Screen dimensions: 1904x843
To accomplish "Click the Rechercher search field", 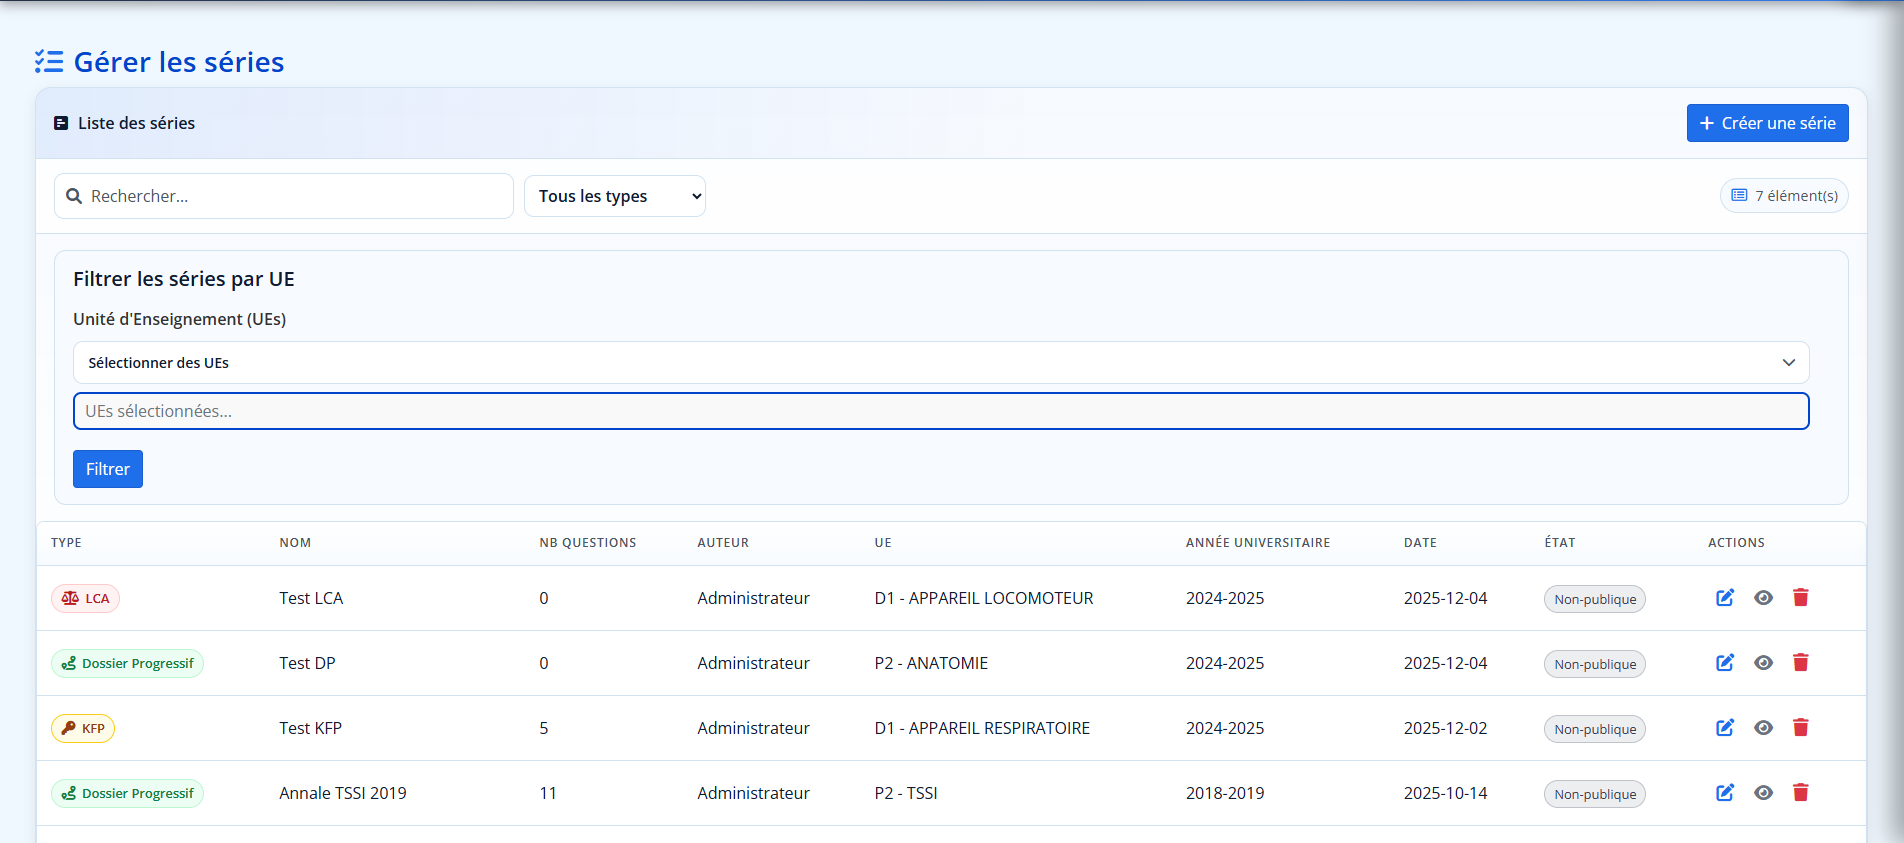I will [x=295, y=196].
